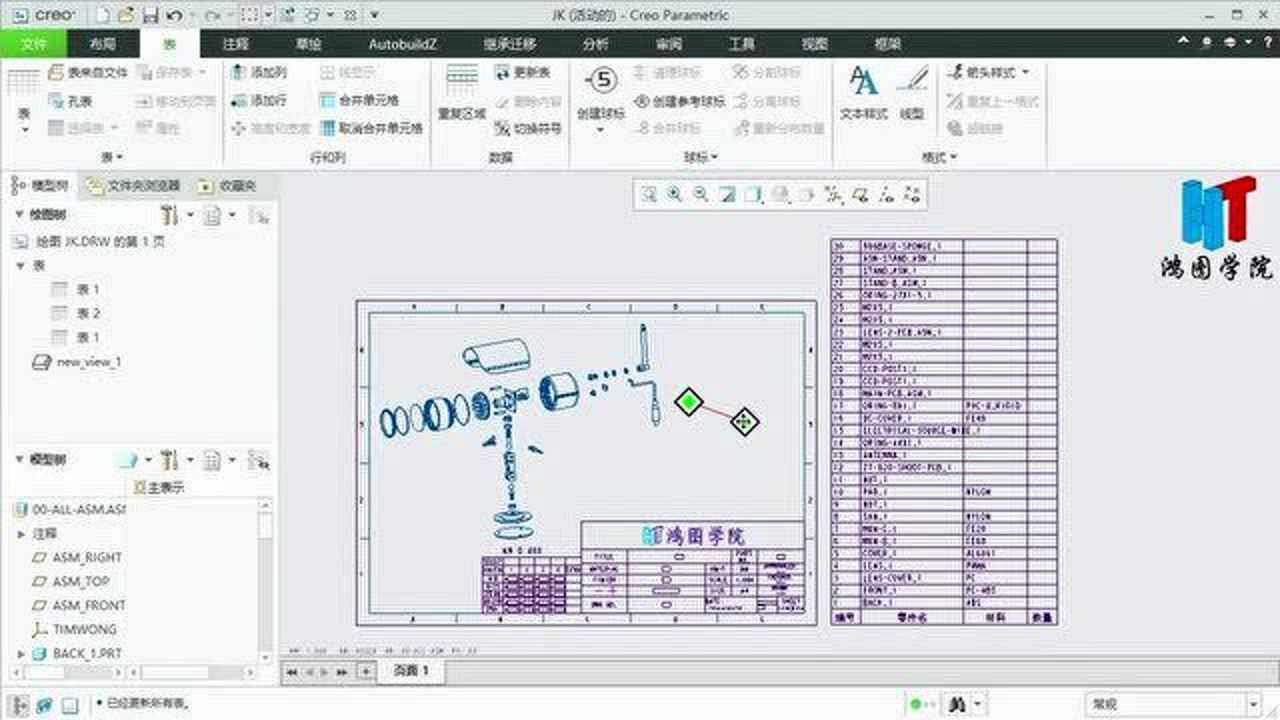Click the zoom in magnifier icon
The height and width of the screenshot is (720, 1280).
coord(675,195)
